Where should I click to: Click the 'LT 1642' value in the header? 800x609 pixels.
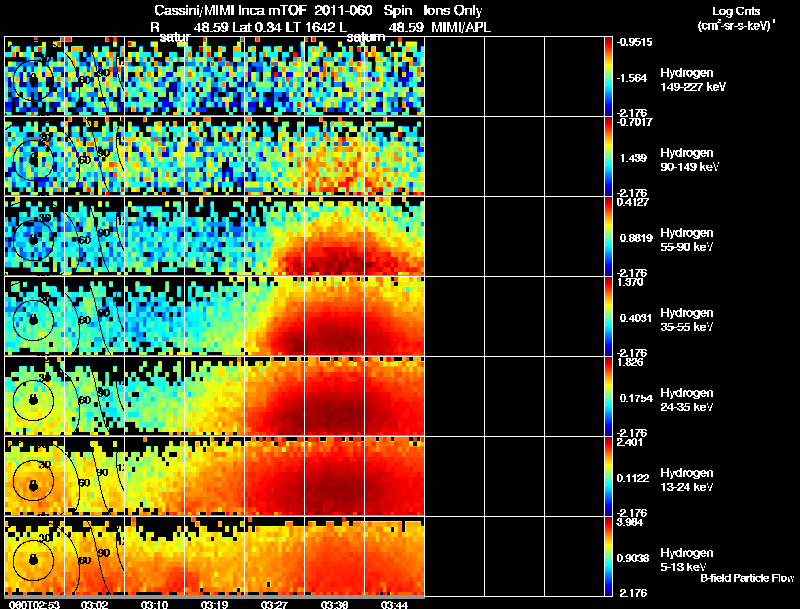coord(308,28)
